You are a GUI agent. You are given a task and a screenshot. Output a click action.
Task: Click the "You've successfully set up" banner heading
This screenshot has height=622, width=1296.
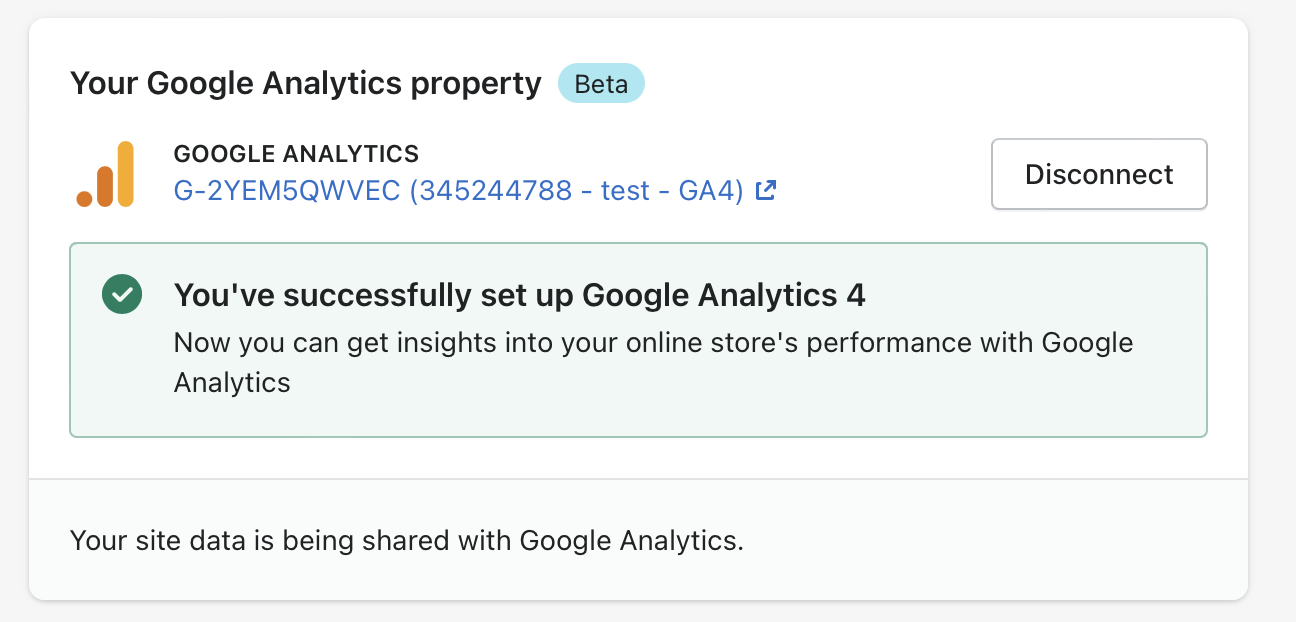(376, 295)
